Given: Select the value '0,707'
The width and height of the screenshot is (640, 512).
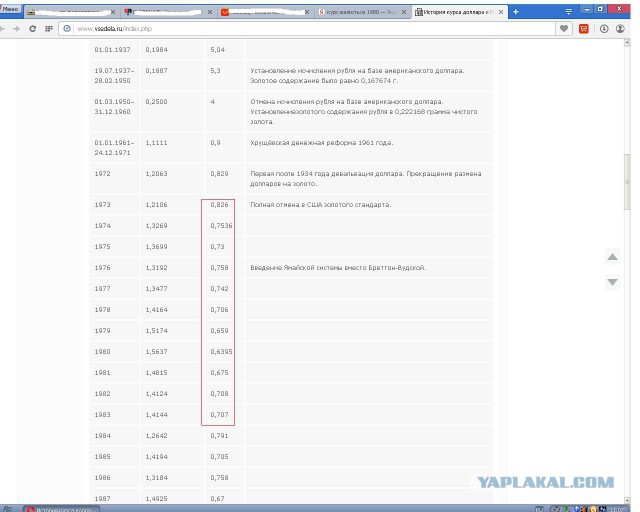Looking at the screenshot, I should 220,415.
